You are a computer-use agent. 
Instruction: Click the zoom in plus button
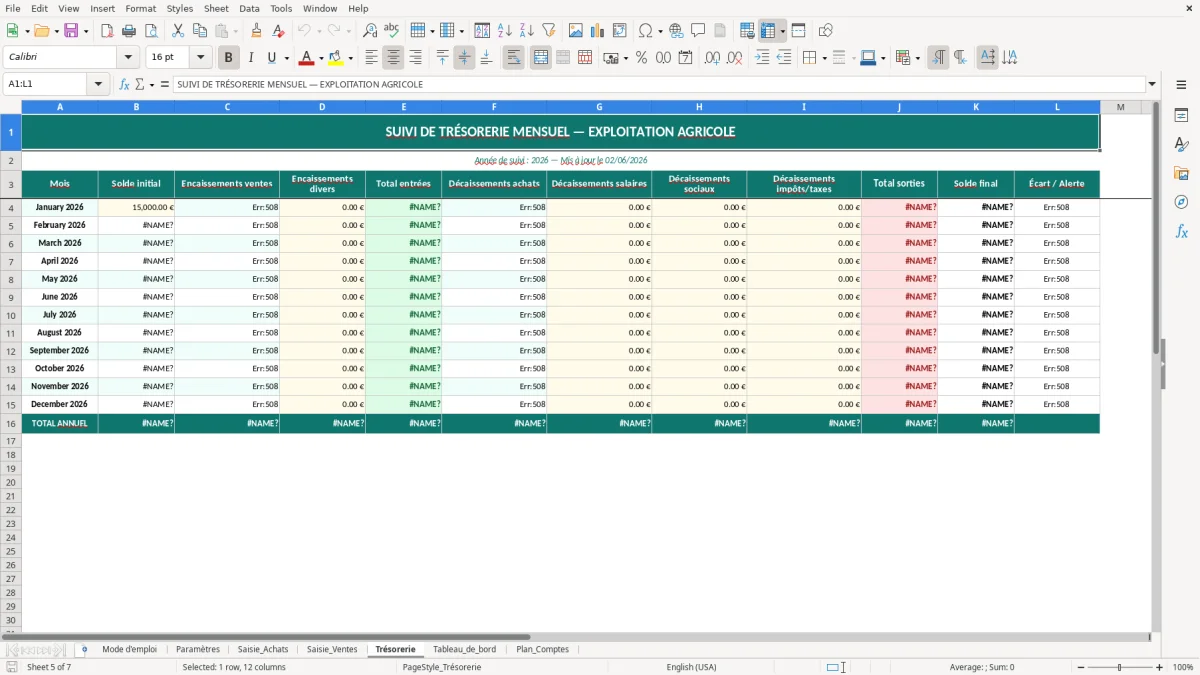click(x=1160, y=667)
